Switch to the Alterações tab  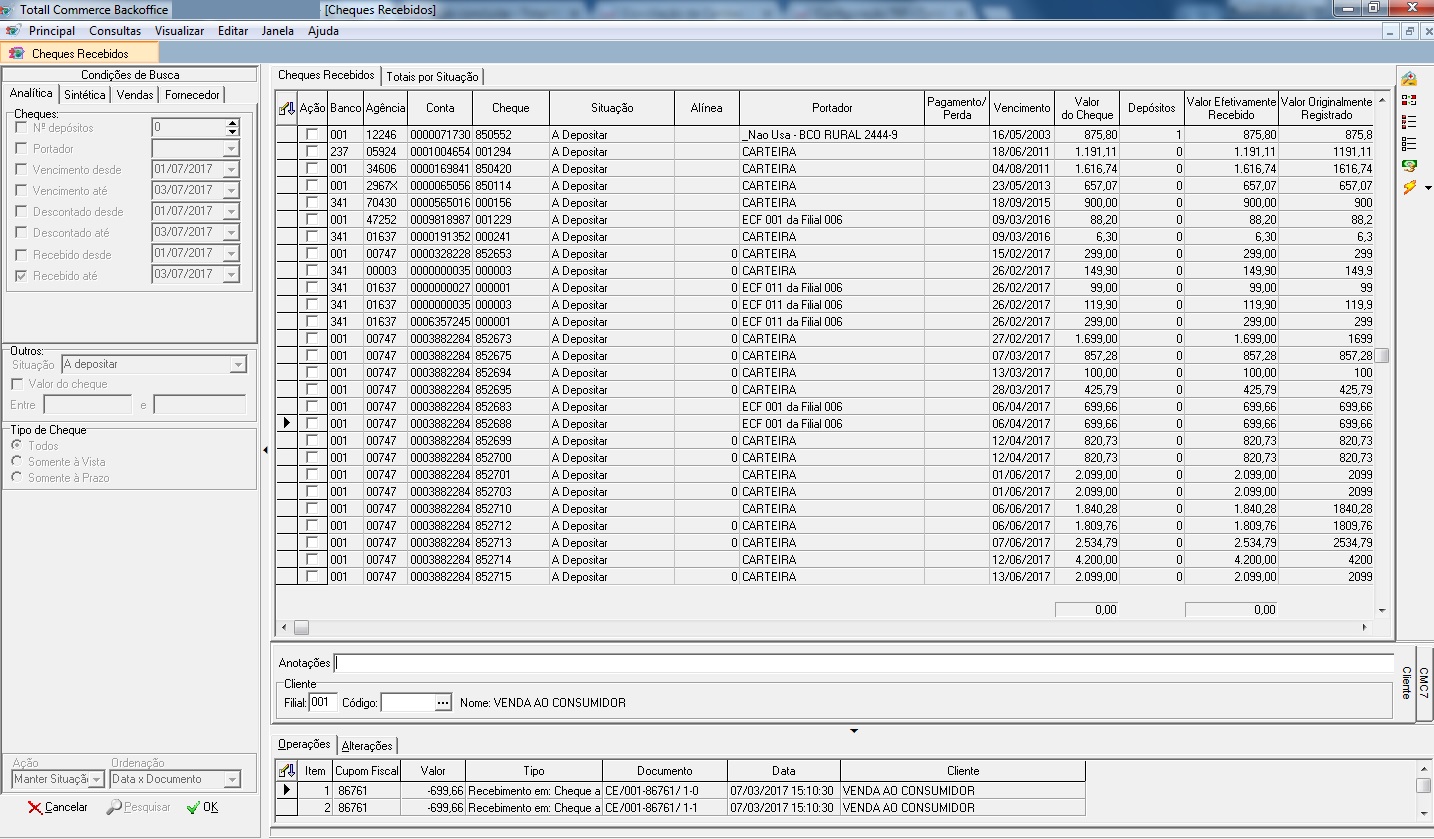click(x=367, y=745)
